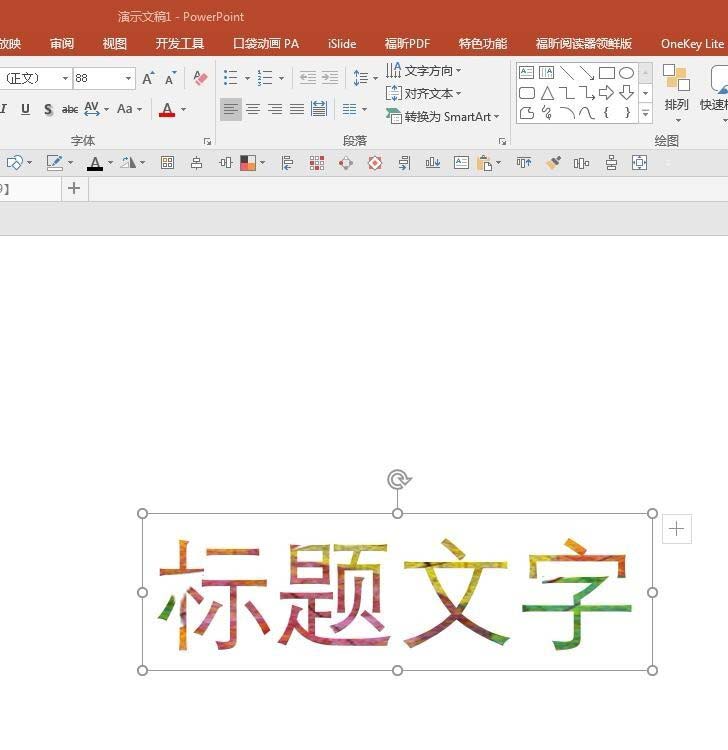Open the font name dropdown

coord(65,78)
